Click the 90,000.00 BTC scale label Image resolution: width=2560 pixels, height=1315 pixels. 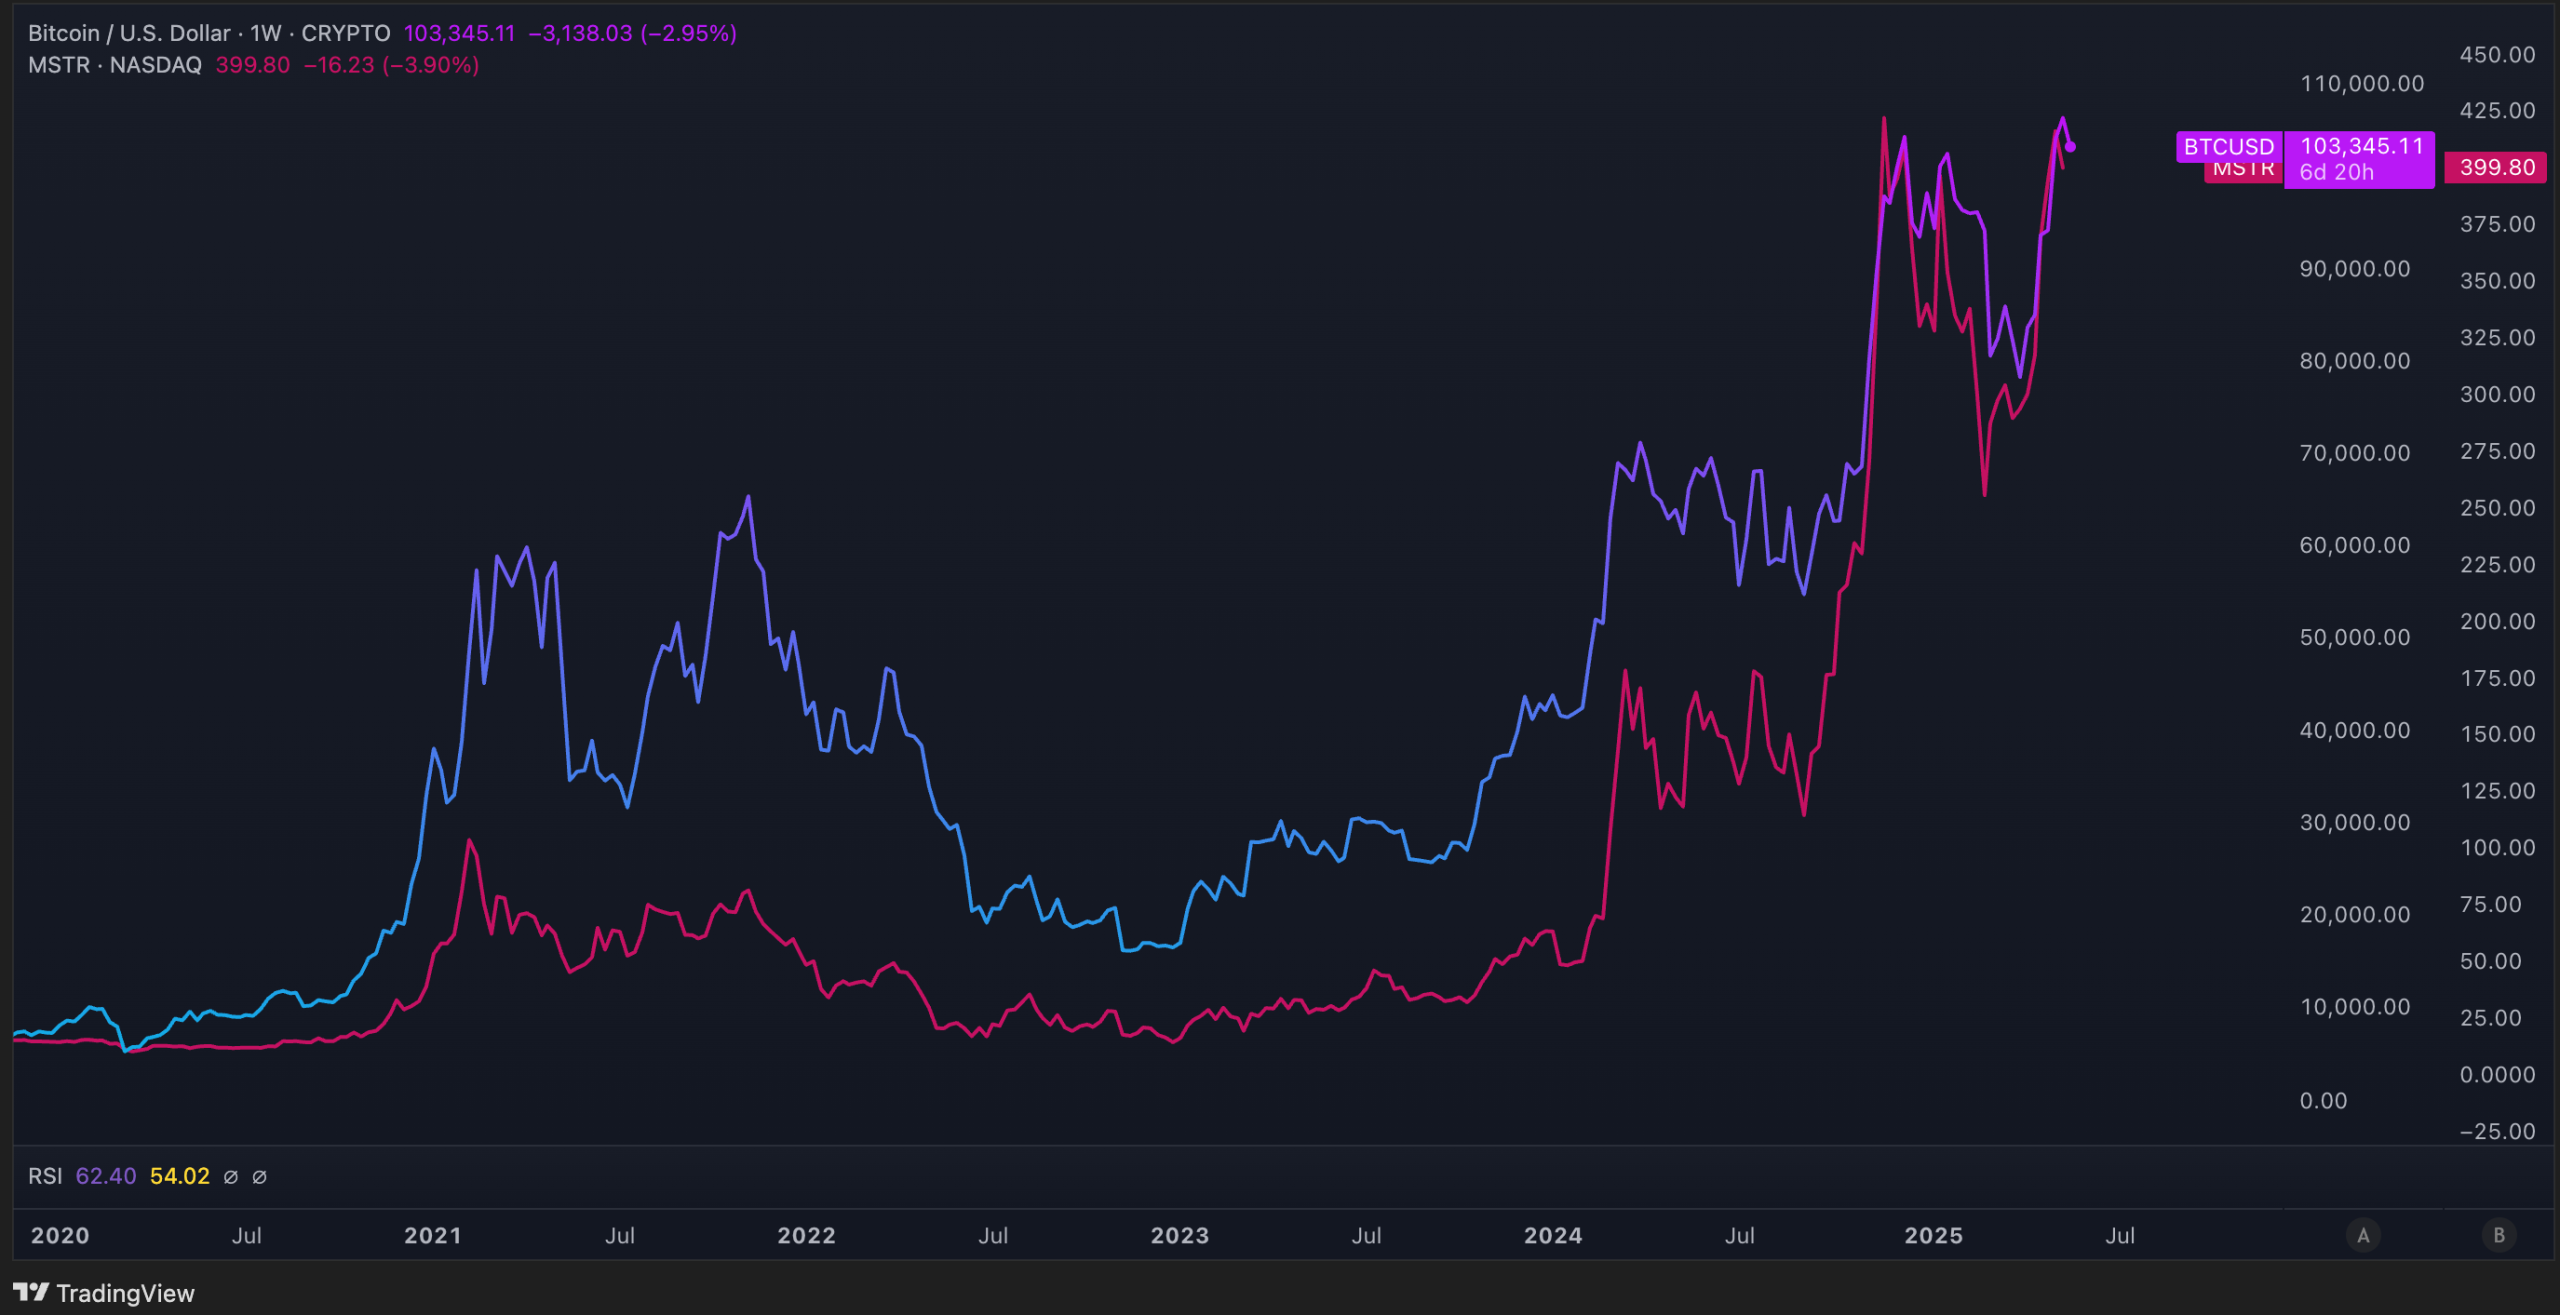tap(2355, 269)
